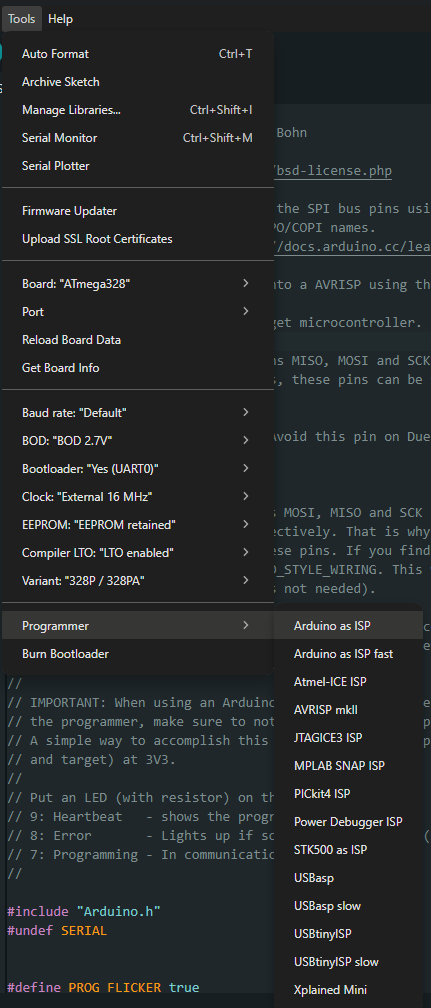Select USBasp as the programmer
The width and height of the screenshot is (431, 1008).
[x=348, y=878]
